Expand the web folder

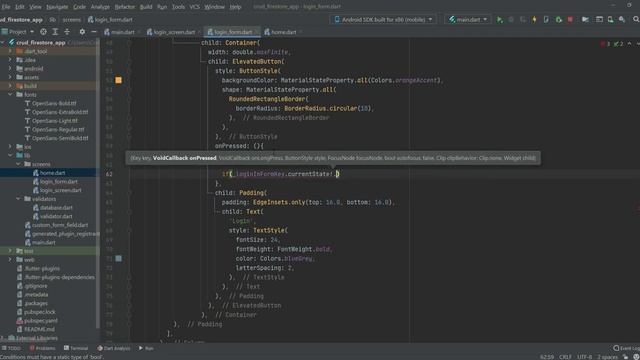coord(11,260)
